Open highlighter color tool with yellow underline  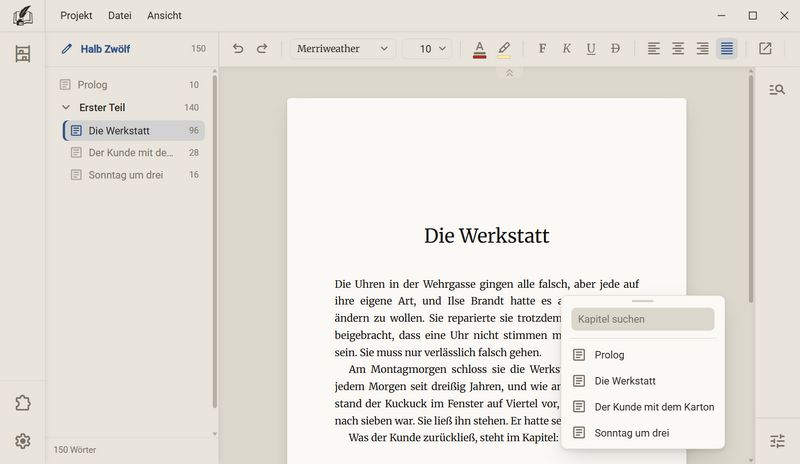[504, 49]
